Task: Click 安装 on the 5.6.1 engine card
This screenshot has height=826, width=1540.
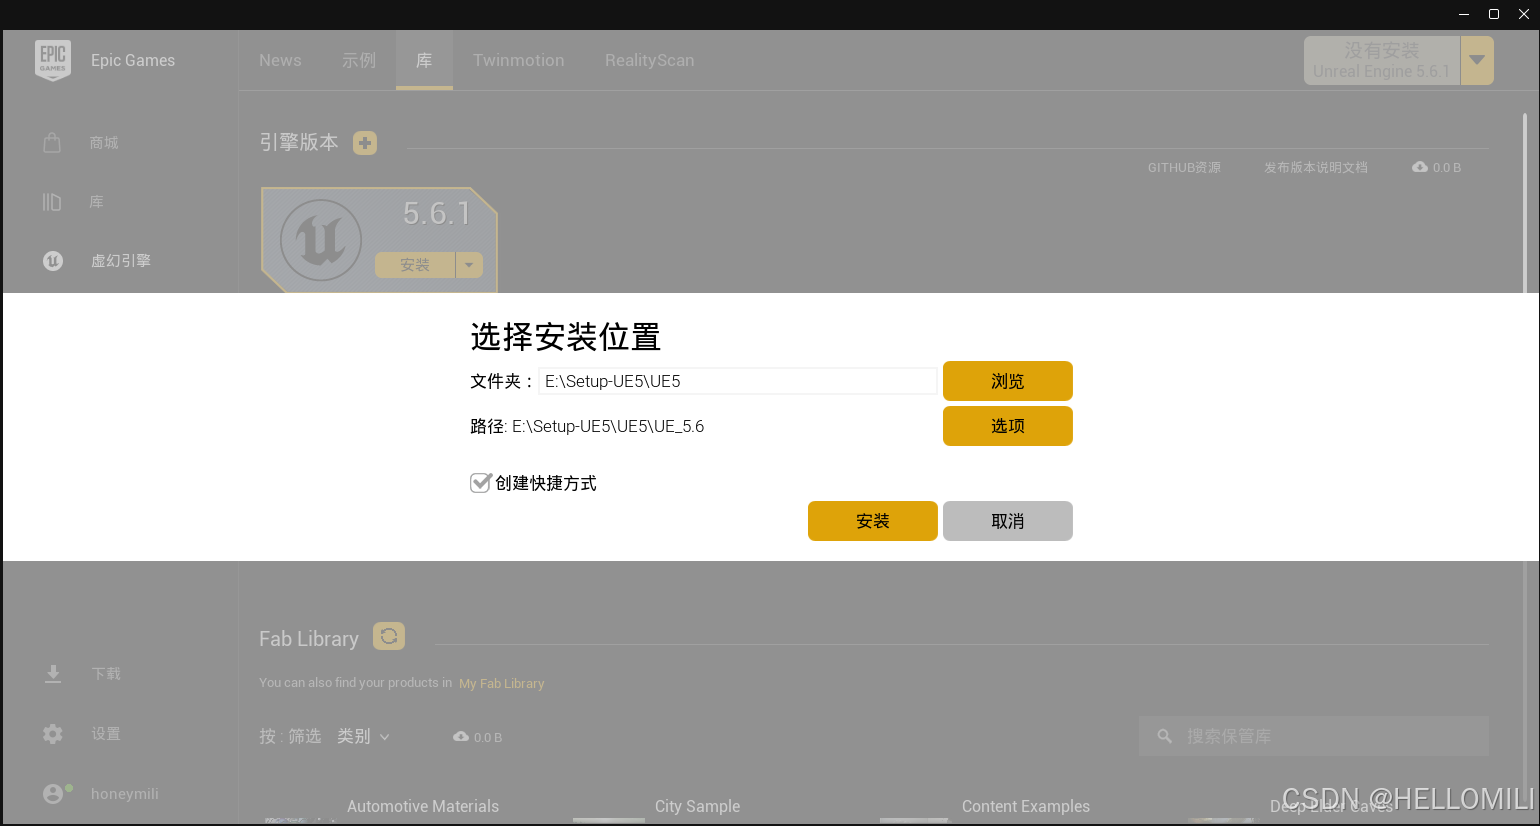Action: click(x=415, y=265)
